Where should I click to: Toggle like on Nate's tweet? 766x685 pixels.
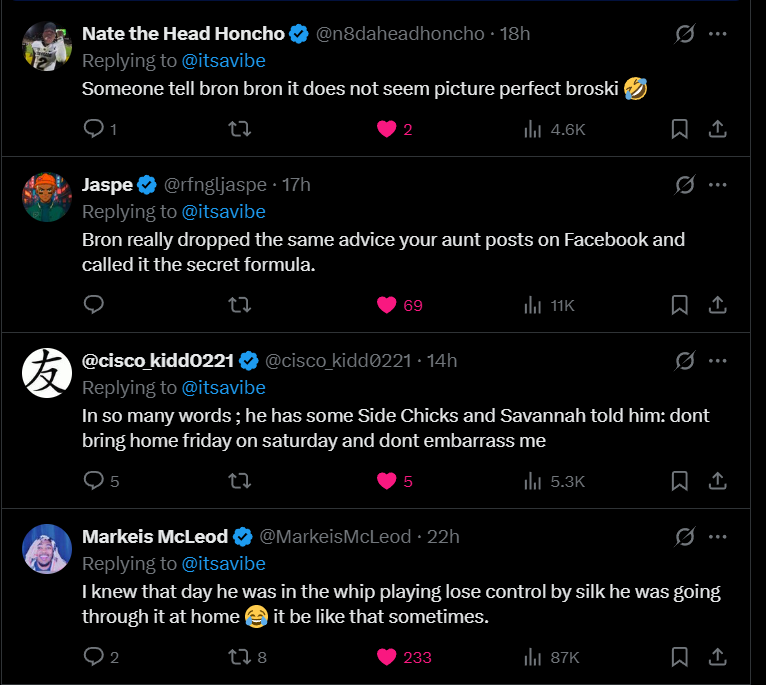[388, 129]
